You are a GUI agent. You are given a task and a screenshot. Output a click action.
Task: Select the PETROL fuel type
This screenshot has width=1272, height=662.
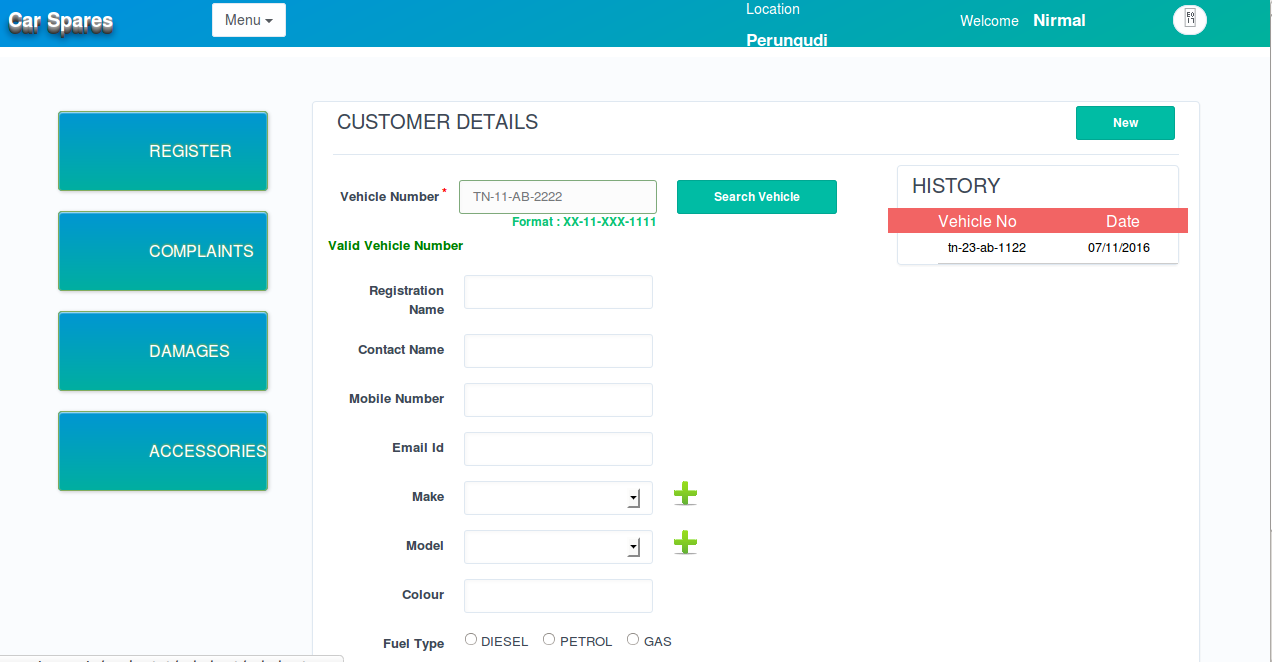pyautogui.click(x=549, y=640)
